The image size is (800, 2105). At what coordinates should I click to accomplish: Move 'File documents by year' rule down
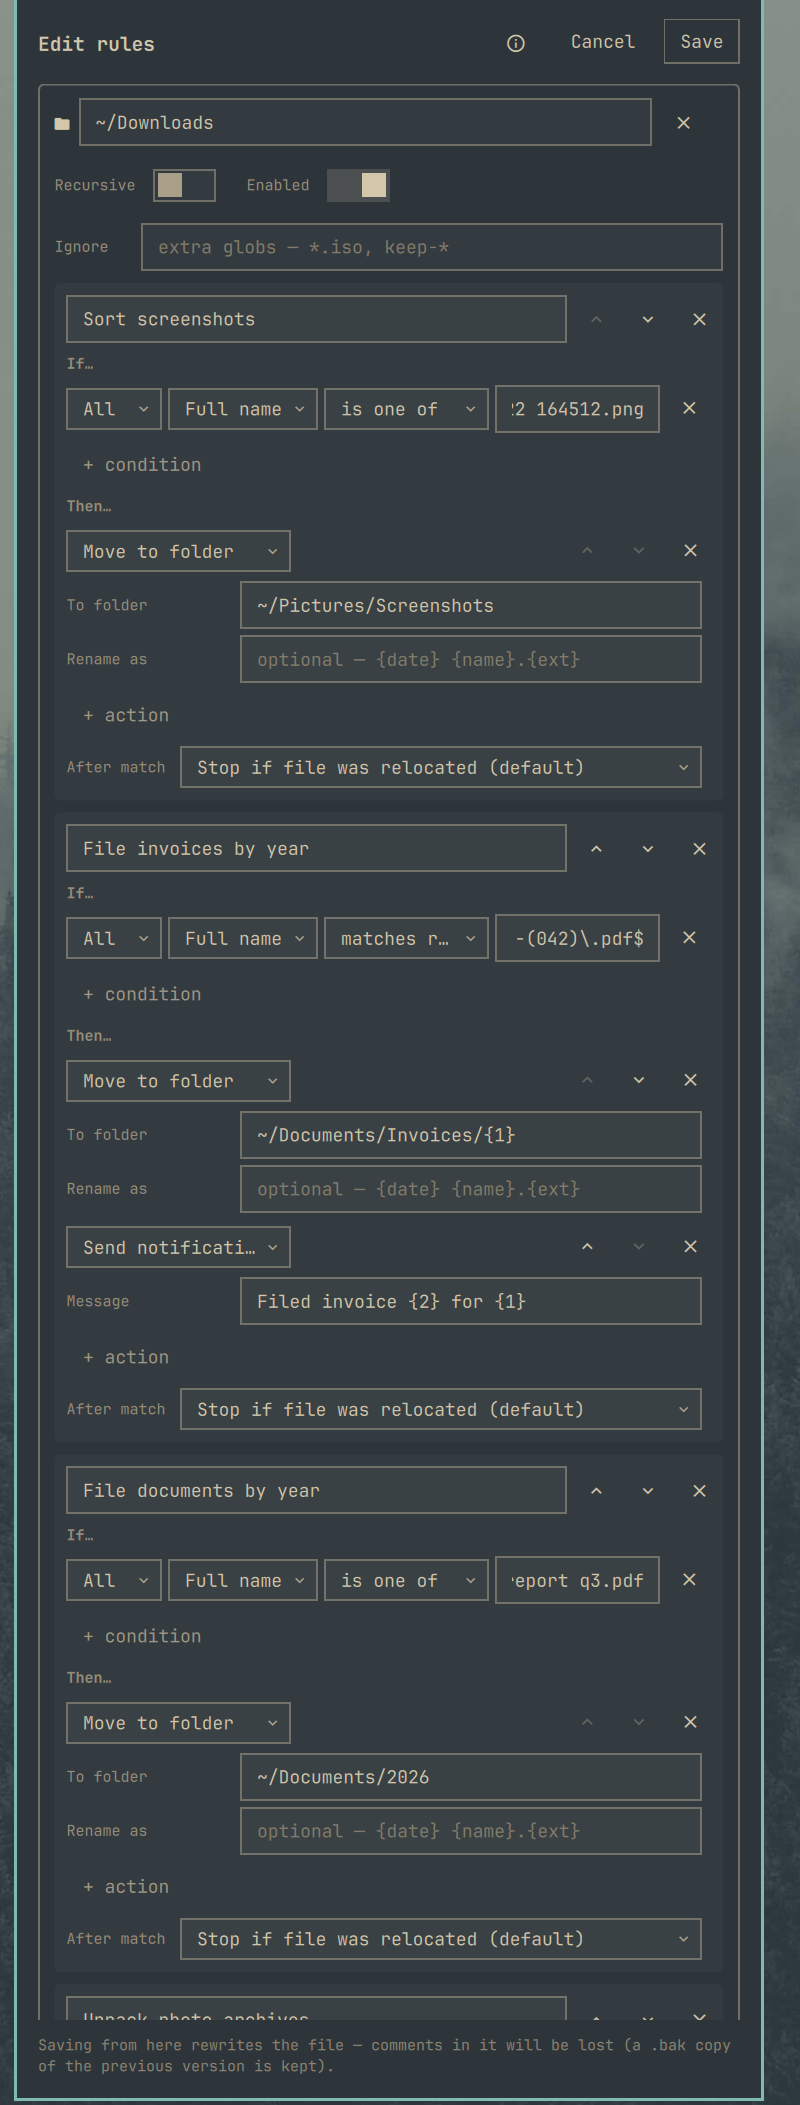pos(648,1490)
